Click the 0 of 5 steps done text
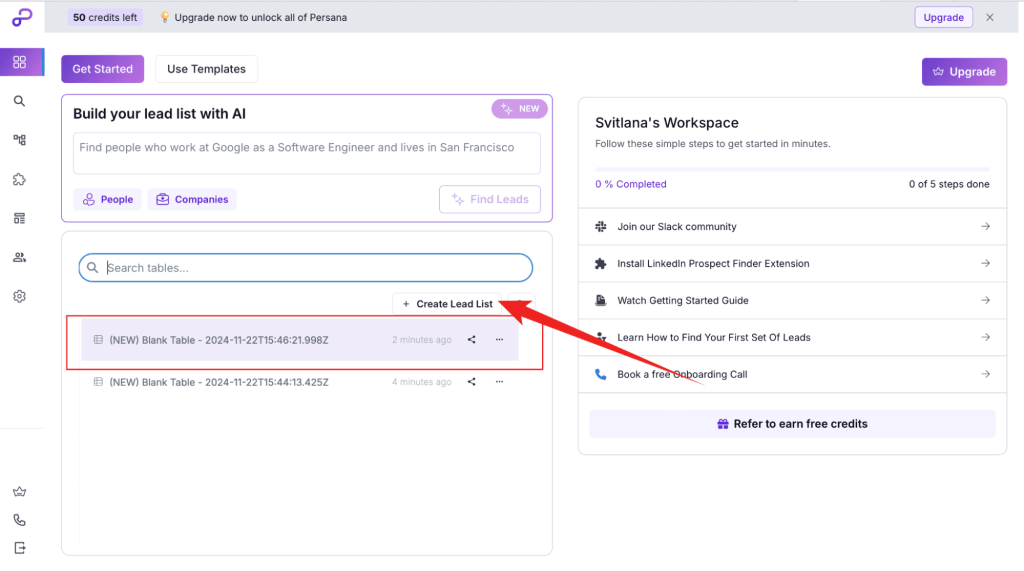Image resolution: width=1024 pixels, height=571 pixels. (949, 184)
